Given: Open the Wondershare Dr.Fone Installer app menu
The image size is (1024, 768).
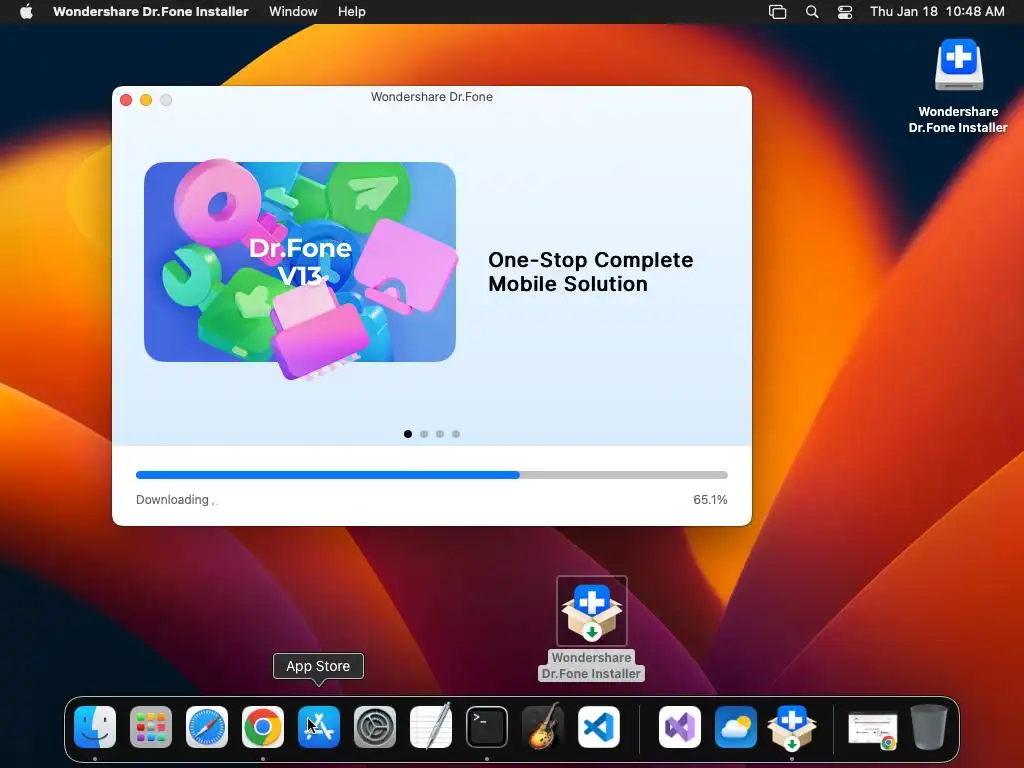Looking at the screenshot, I should 151,11.
